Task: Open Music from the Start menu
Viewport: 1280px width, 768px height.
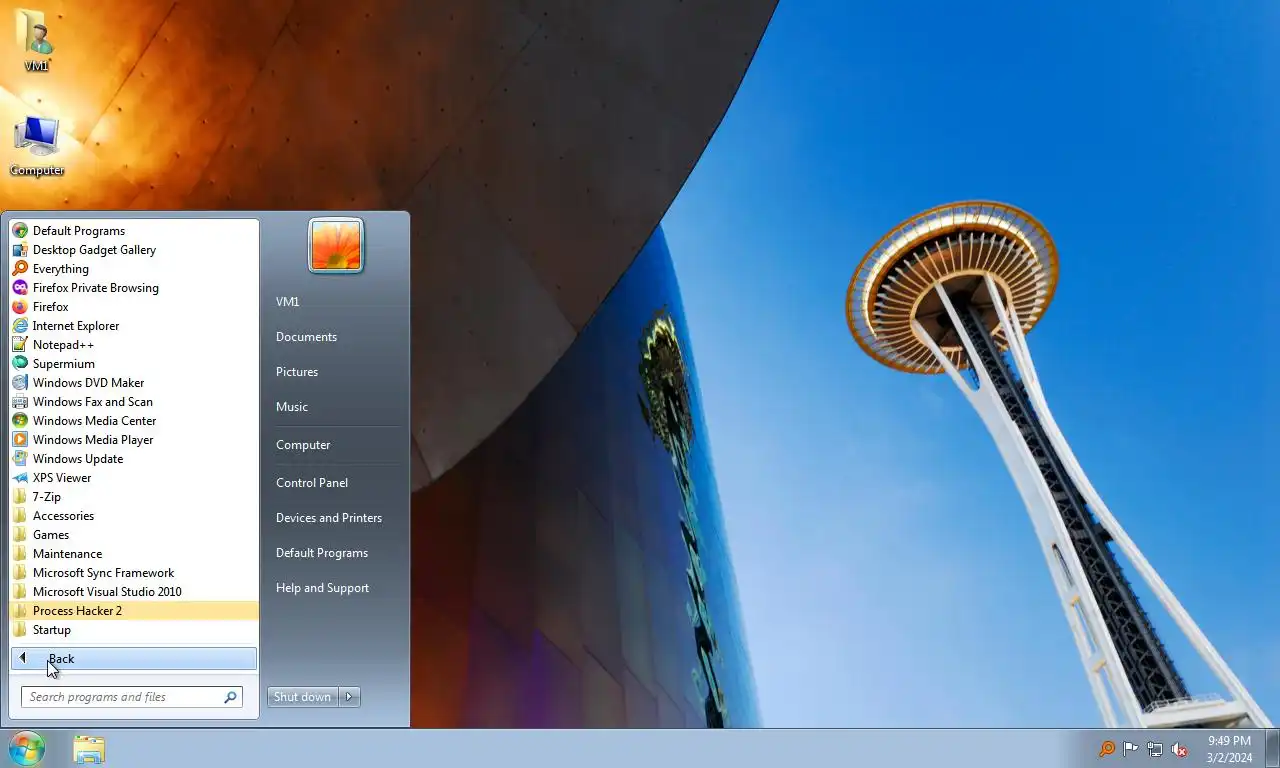Action: coord(336,407)
